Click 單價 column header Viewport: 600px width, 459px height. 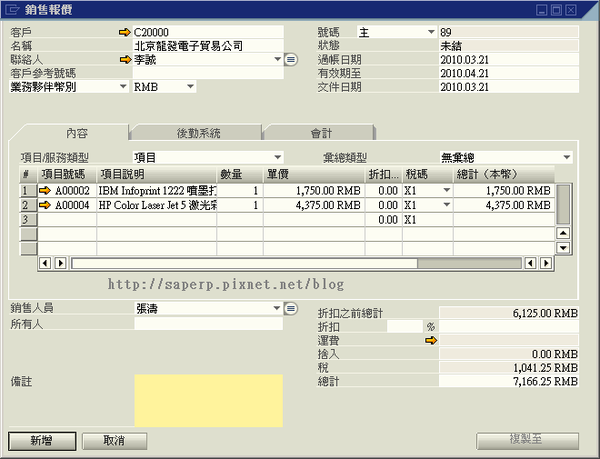pyautogui.click(x=314, y=174)
